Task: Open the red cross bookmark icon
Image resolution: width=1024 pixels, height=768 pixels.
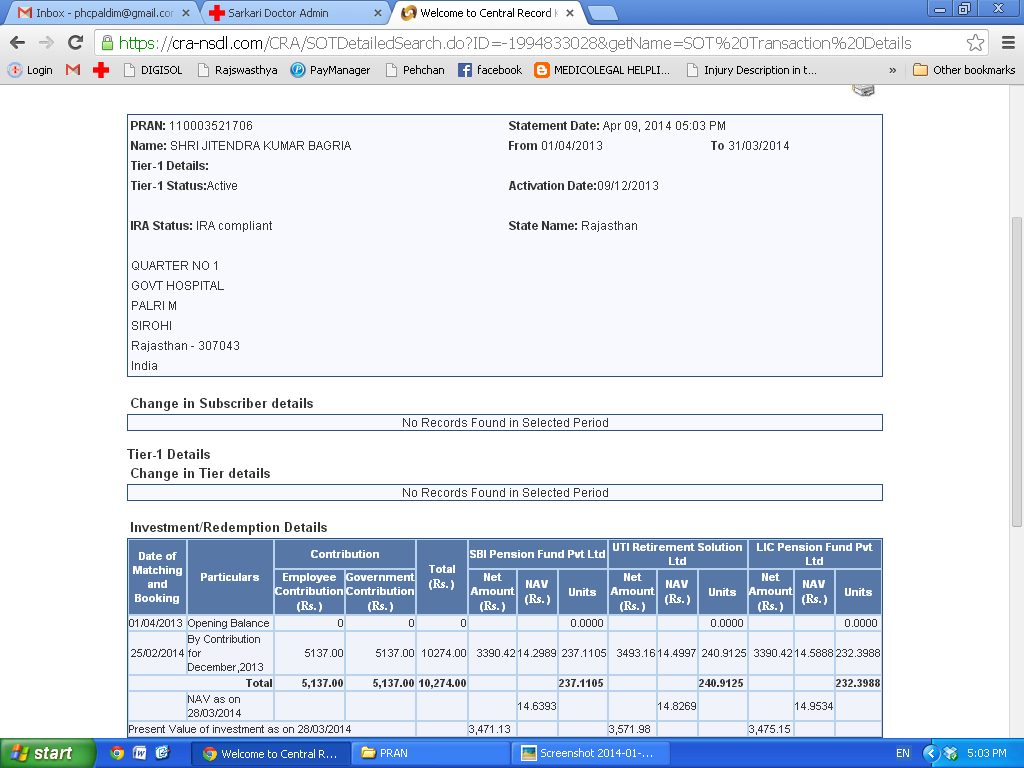Action: point(101,70)
